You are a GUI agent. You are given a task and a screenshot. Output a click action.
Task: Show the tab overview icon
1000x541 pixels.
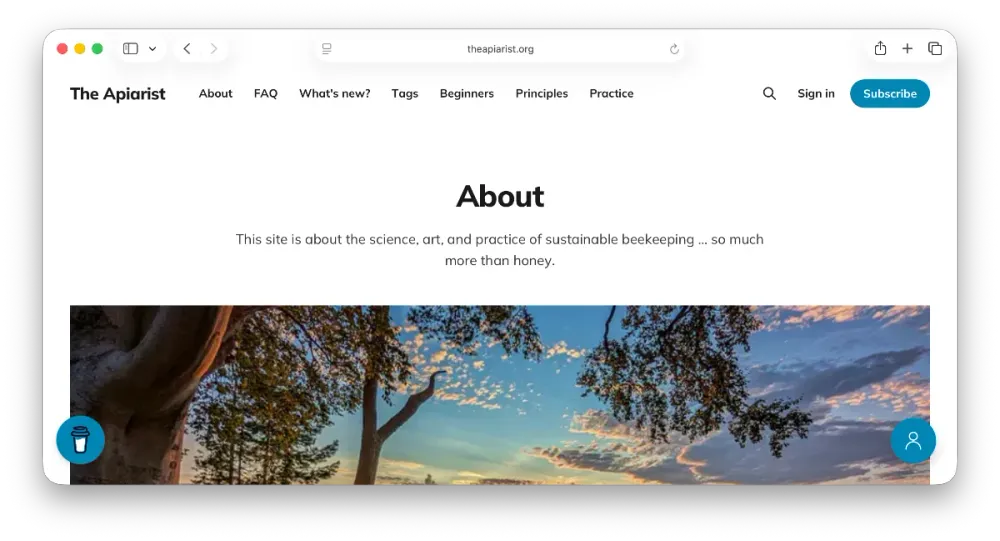tap(935, 48)
